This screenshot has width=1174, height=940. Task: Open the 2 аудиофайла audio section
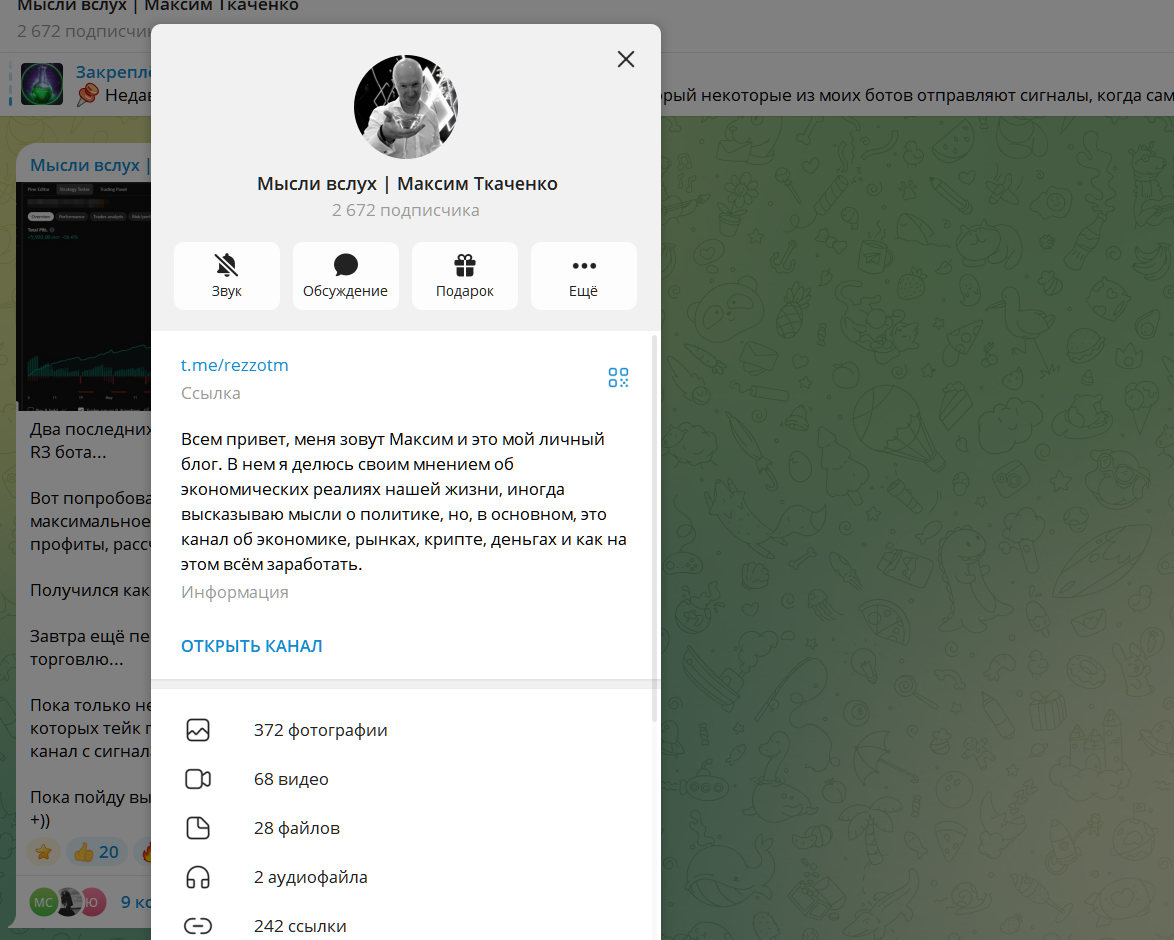click(405, 877)
